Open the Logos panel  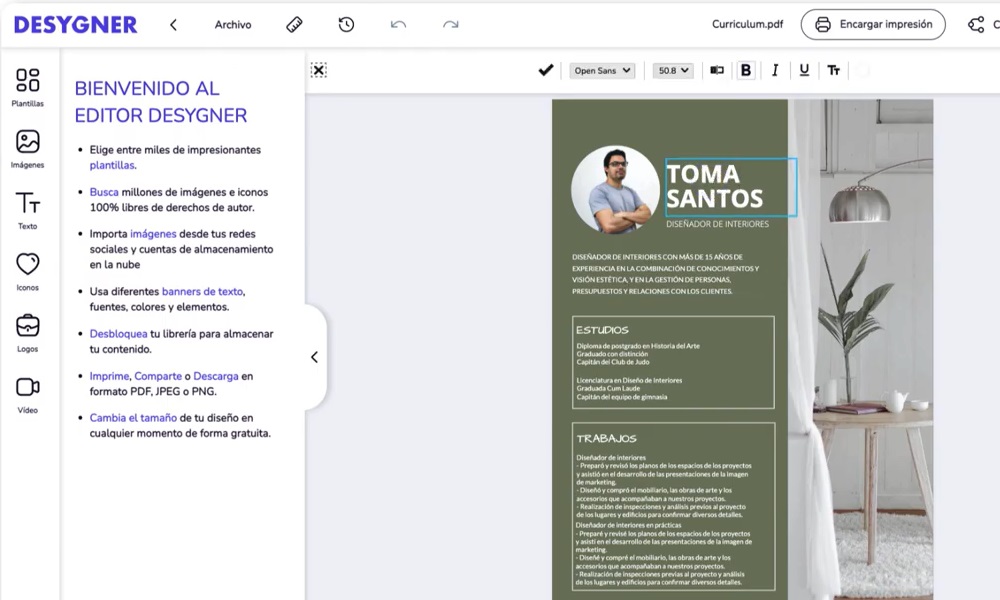27,328
